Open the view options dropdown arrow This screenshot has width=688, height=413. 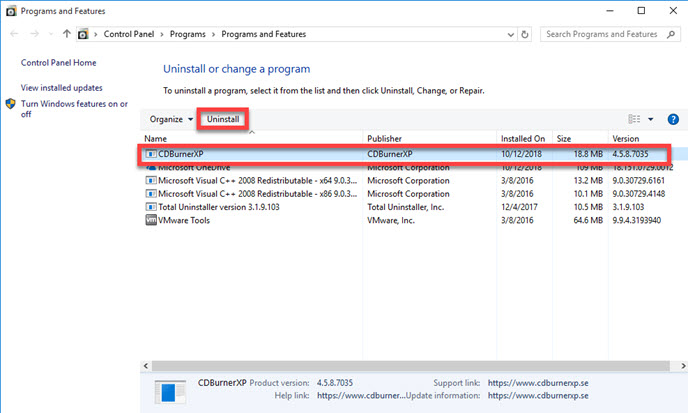[x=651, y=119]
